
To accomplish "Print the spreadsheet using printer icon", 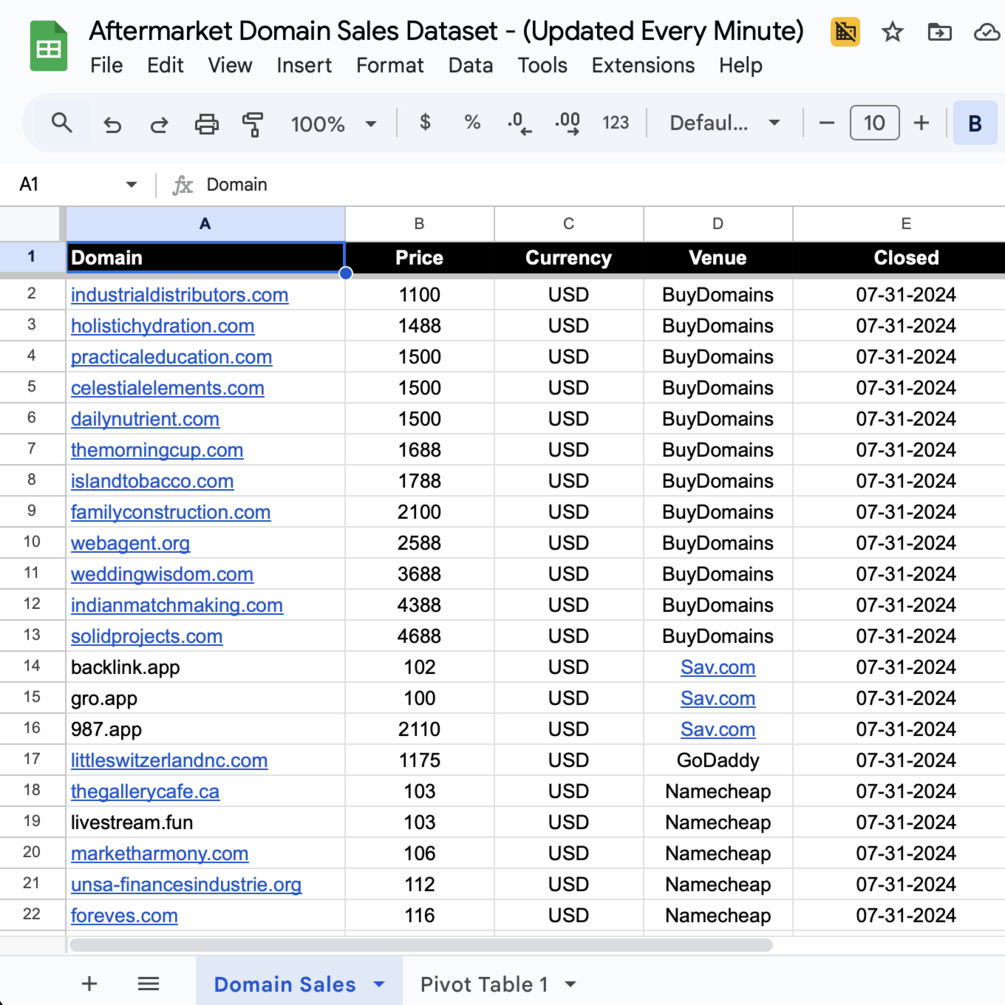I will click(x=206, y=124).
